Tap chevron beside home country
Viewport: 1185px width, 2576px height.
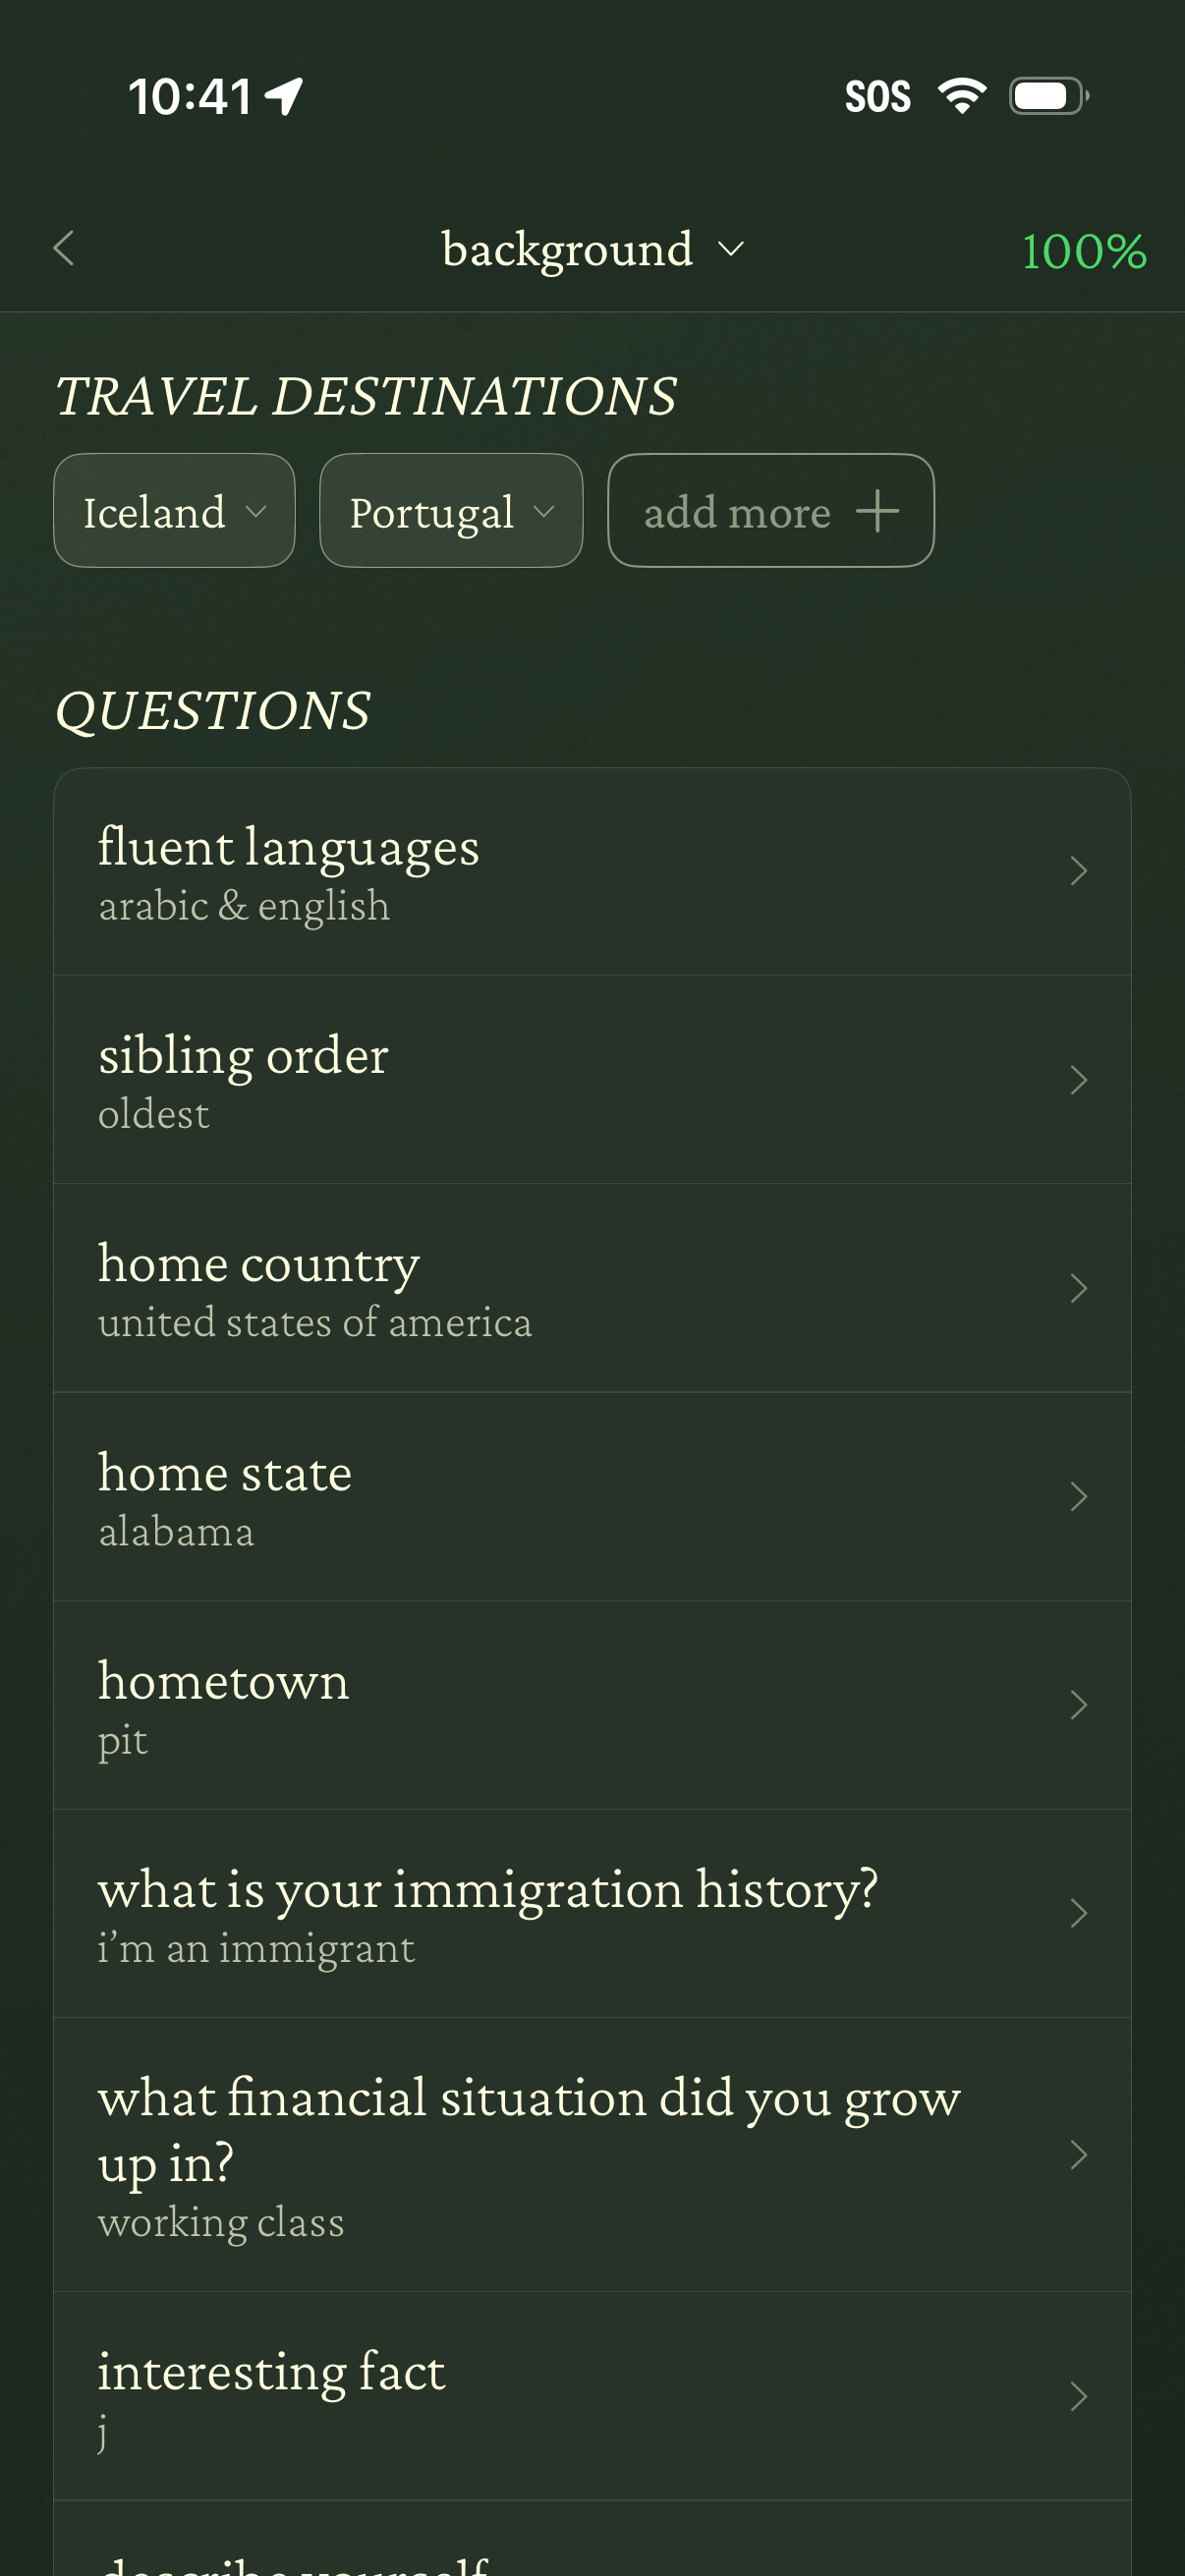pos(1078,1289)
